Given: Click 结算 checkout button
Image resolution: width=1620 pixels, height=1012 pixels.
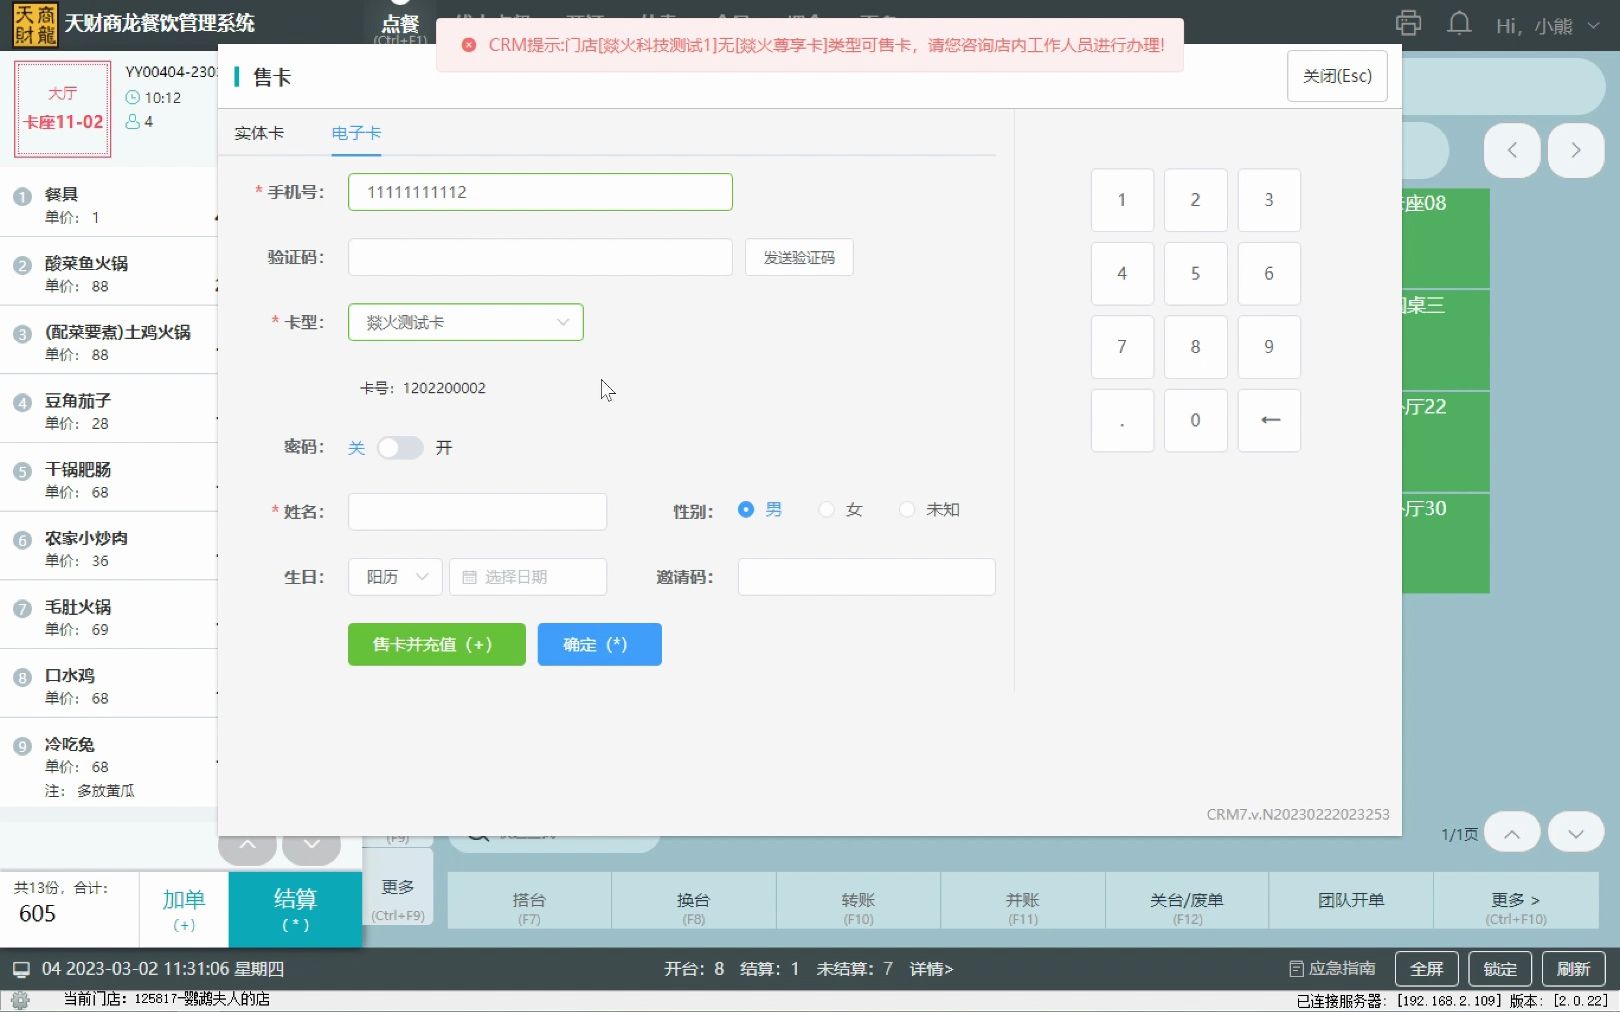Looking at the screenshot, I should click(295, 910).
